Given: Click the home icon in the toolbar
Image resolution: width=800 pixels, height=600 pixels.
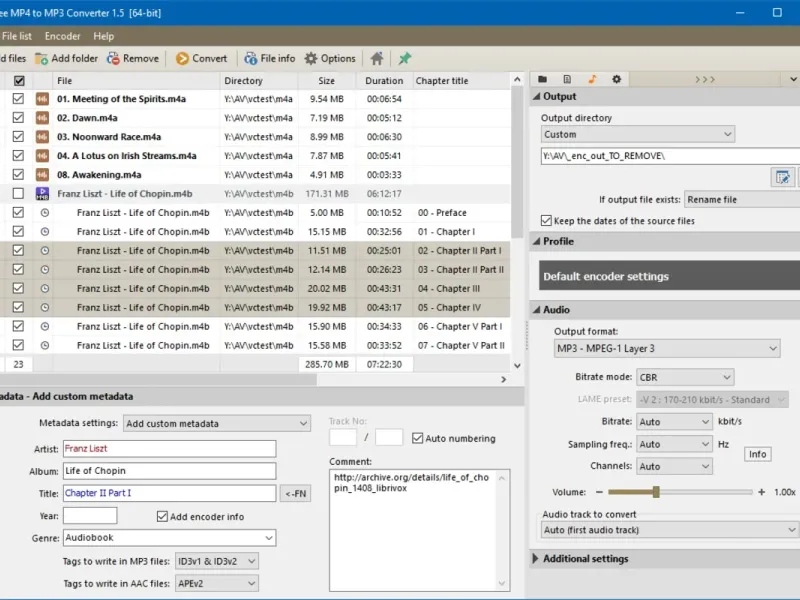Looking at the screenshot, I should click(x=377, y=59).
